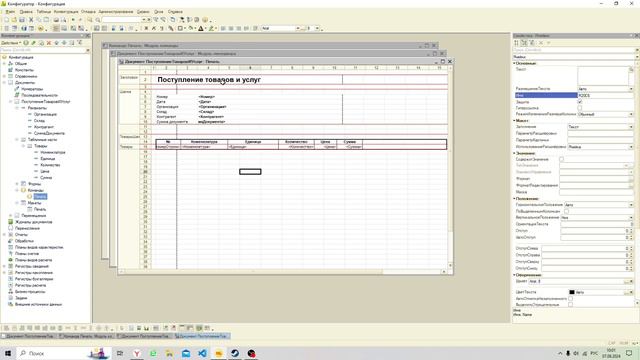Click the move down arrow in the configuration tree toolbar
This screenshot has width=640, height=360.
pyautogui.click(x=64, y=43)
